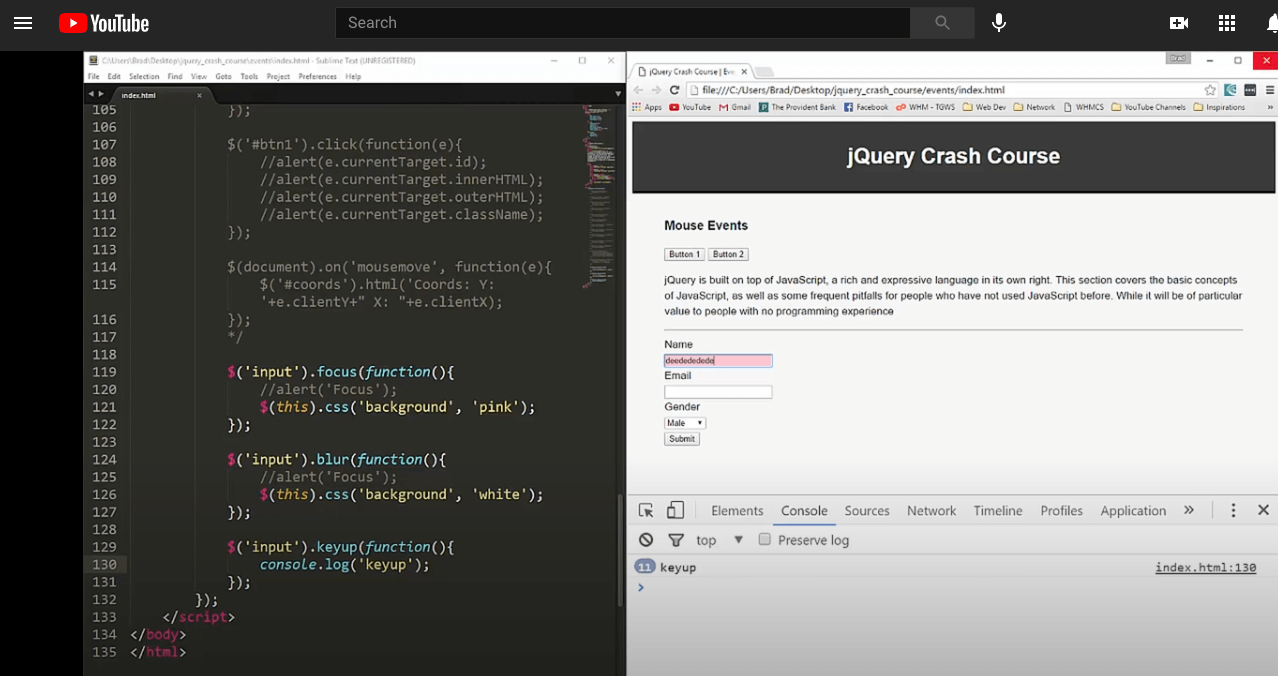Click the DevTools inspect element icon

[x=646, y=510]
